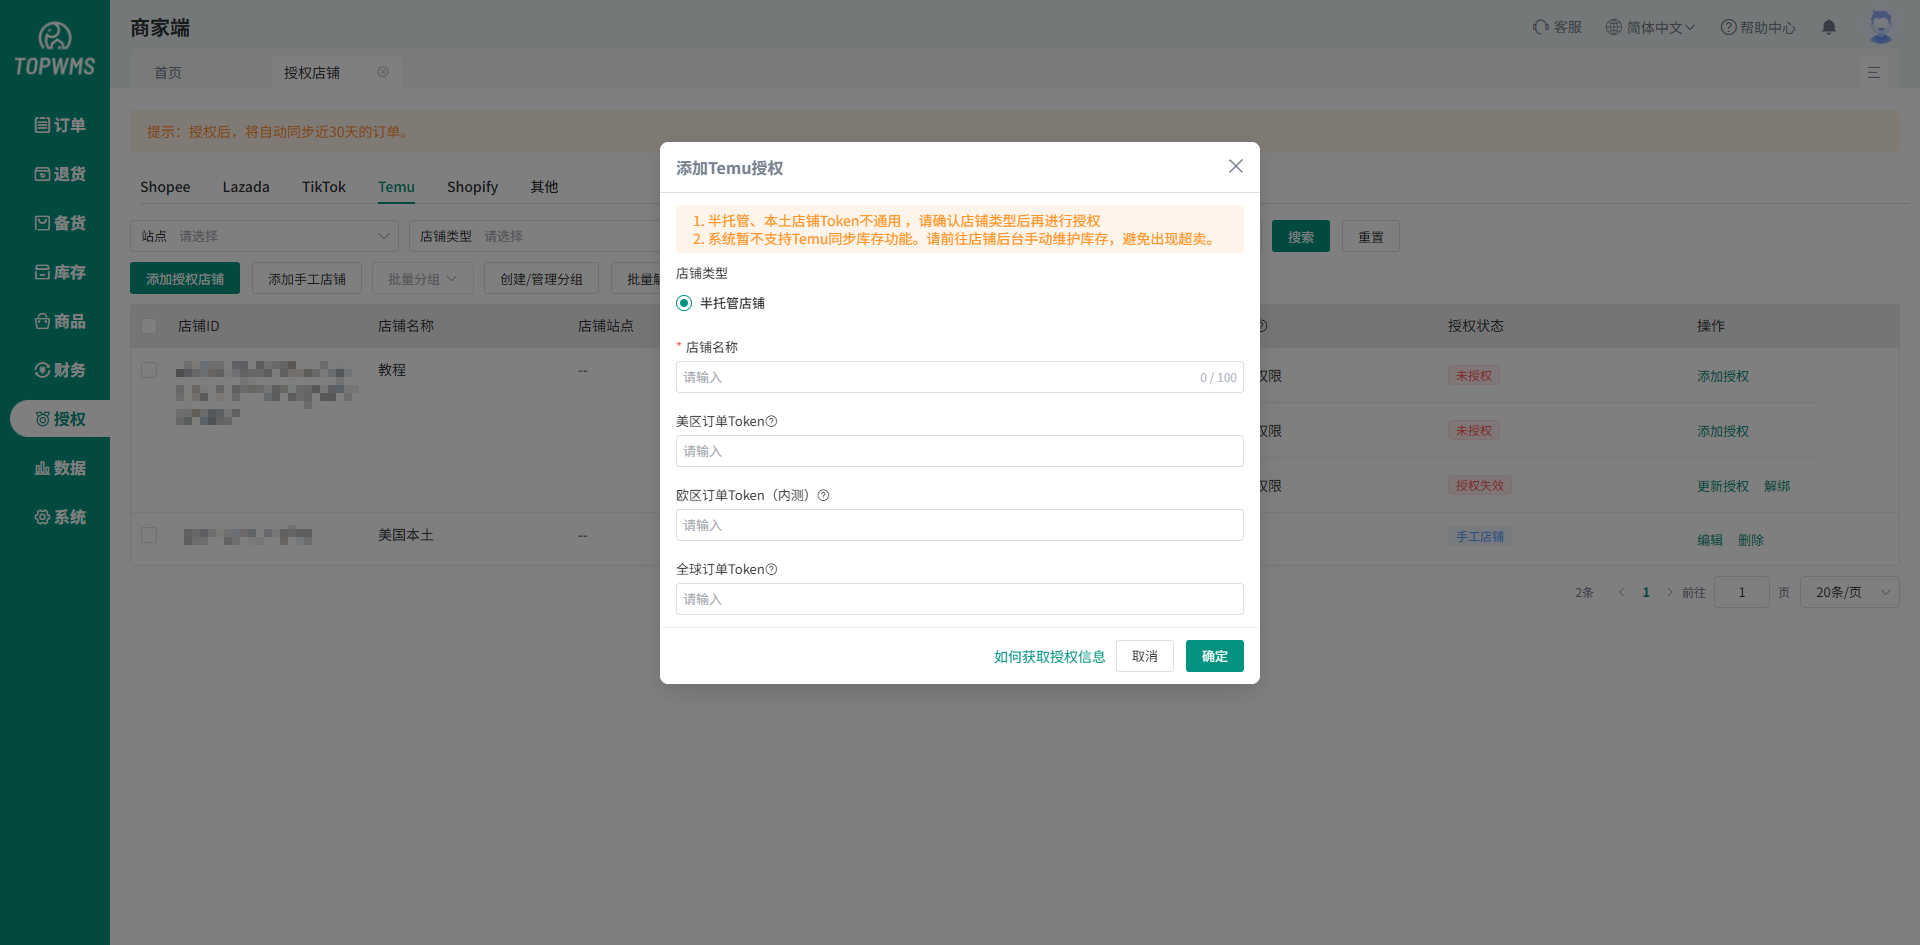
Task: Switch to the Shopify tab
Action: tap(472, 187)
